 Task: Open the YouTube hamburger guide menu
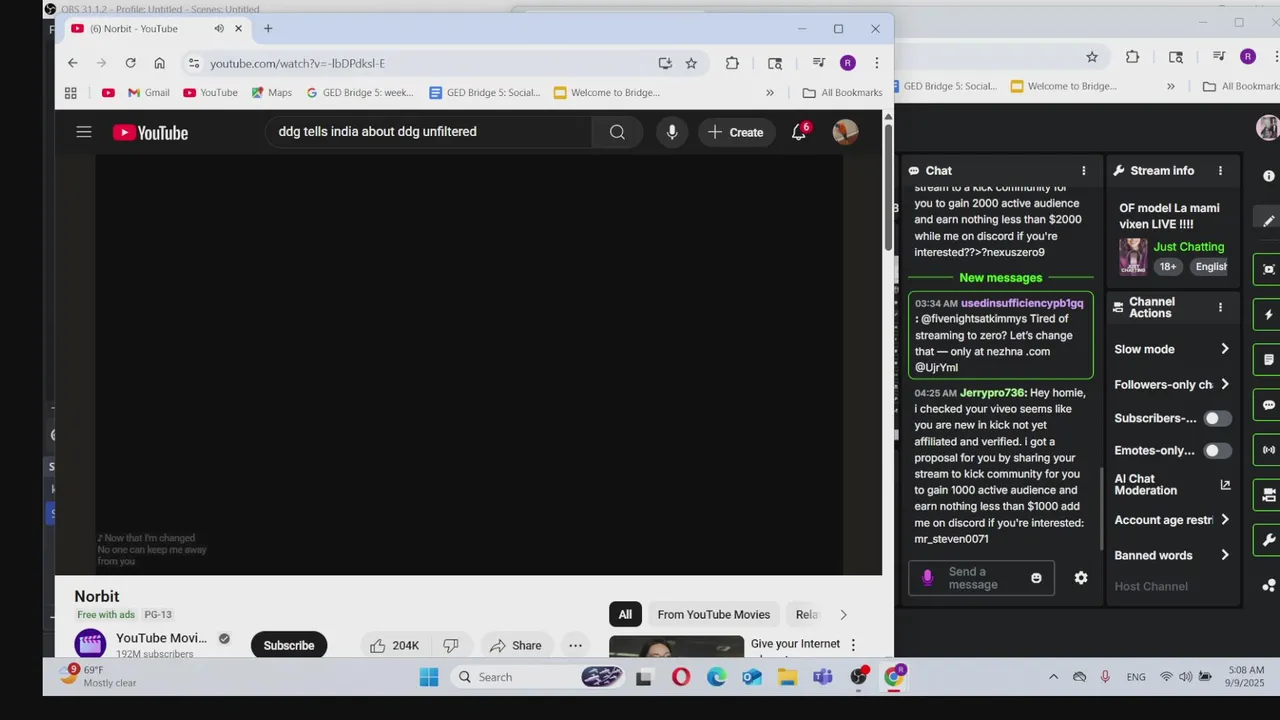pos(84,132)
